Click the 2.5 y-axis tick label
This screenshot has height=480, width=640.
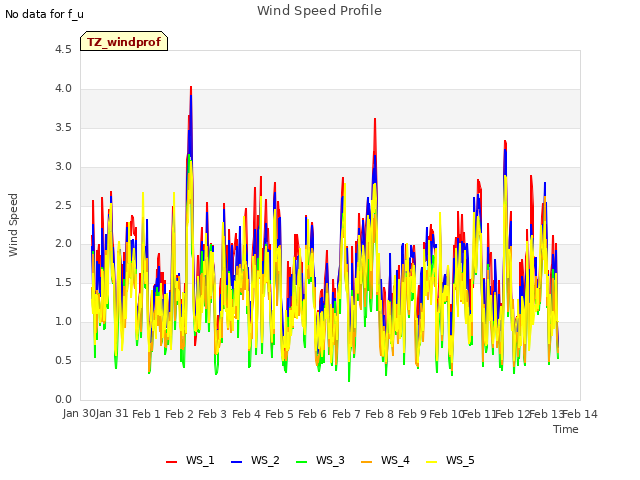click(x=63, y=205)
